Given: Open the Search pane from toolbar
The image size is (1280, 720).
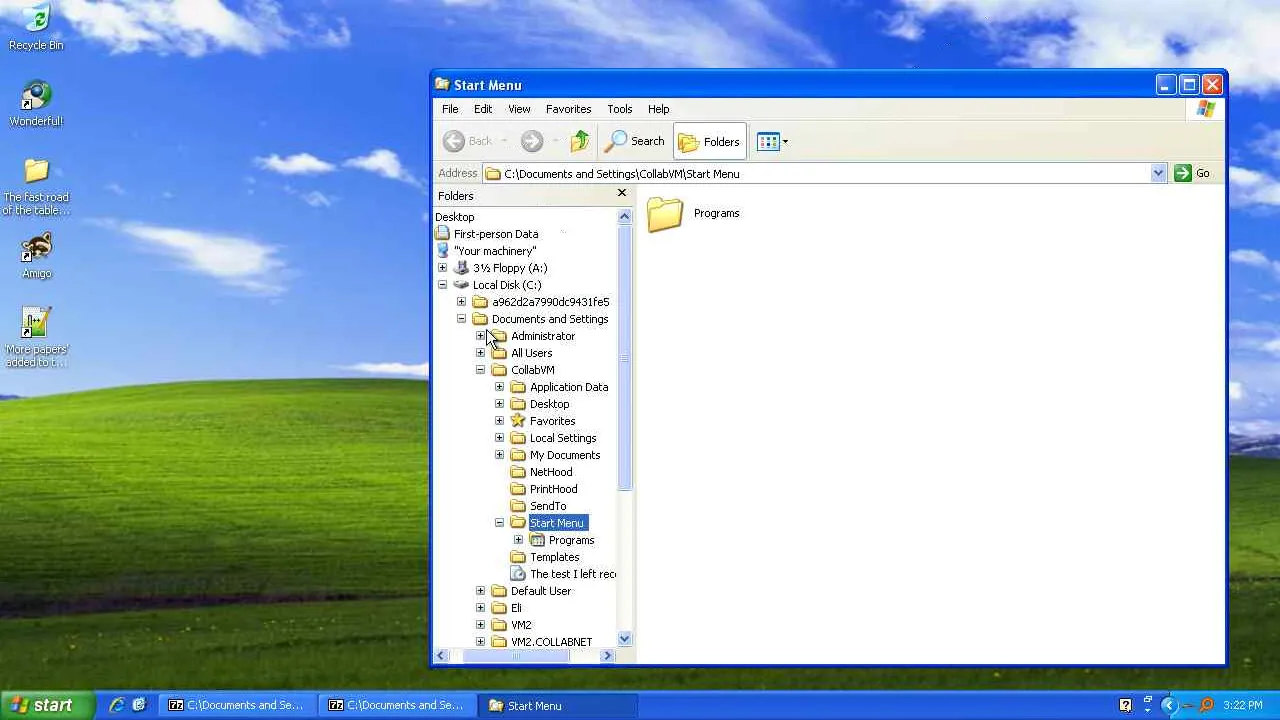Looking at the screenshot, I should 636,142.
